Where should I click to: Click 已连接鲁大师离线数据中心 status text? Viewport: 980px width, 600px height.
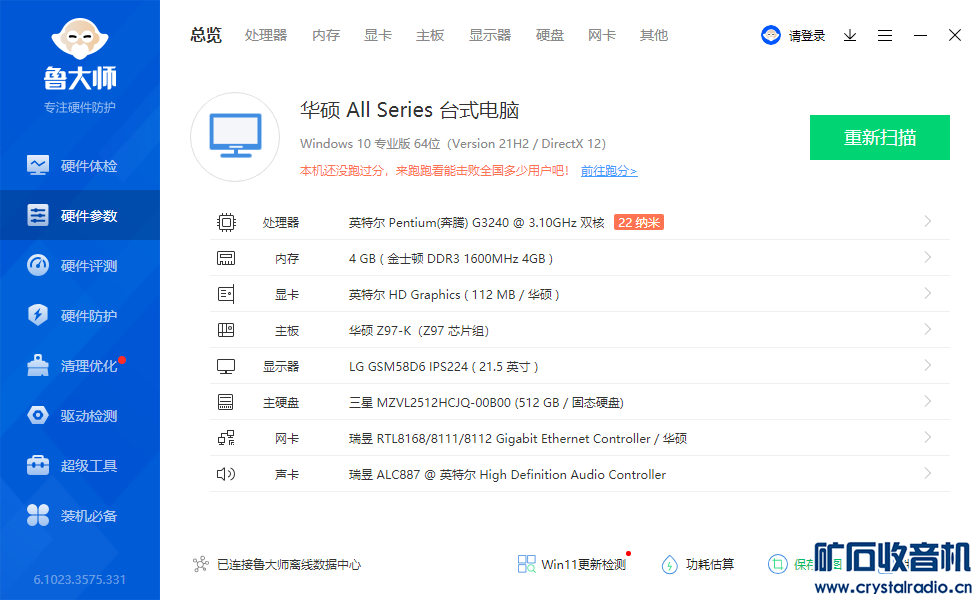[x=289, y=564]
